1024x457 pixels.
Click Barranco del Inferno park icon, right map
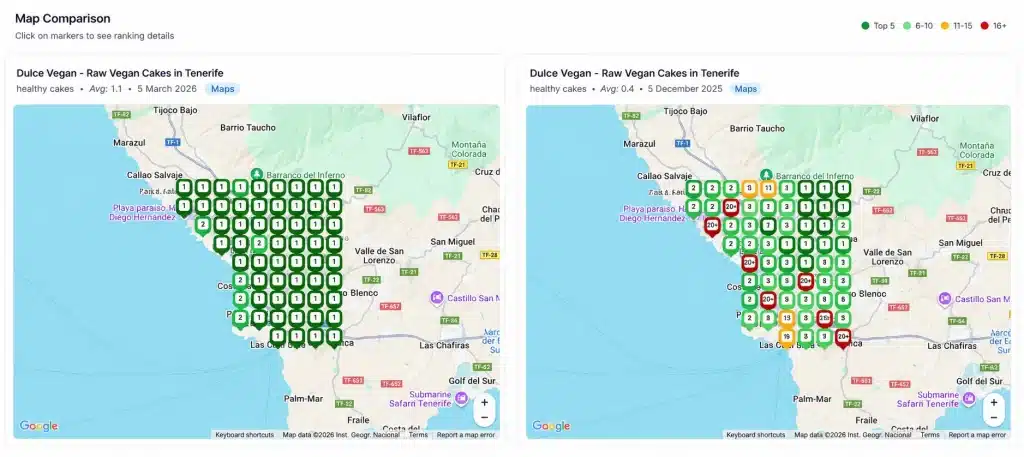[x=767, y=174]
